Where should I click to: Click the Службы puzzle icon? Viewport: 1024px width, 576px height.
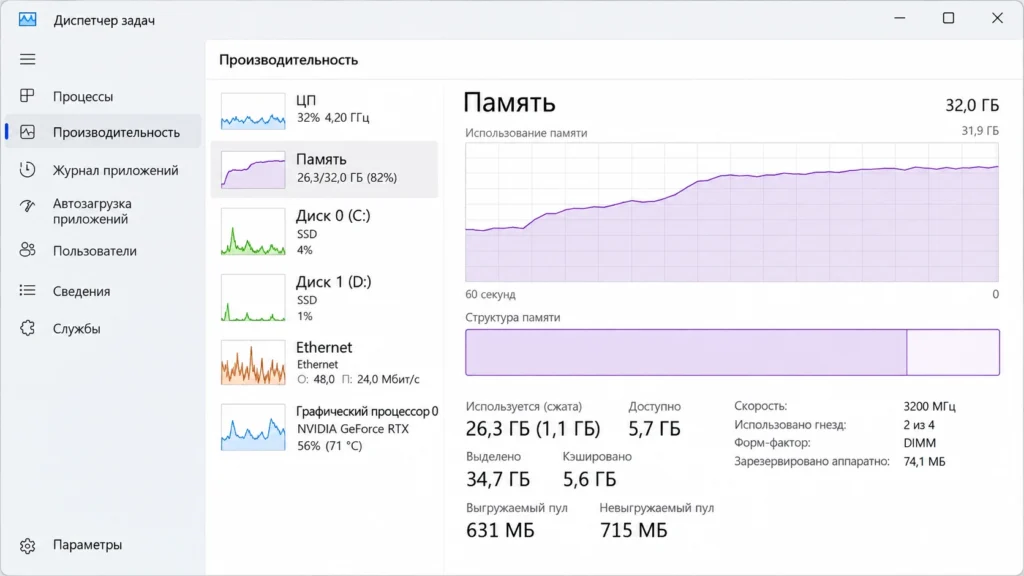coord(27,328)
